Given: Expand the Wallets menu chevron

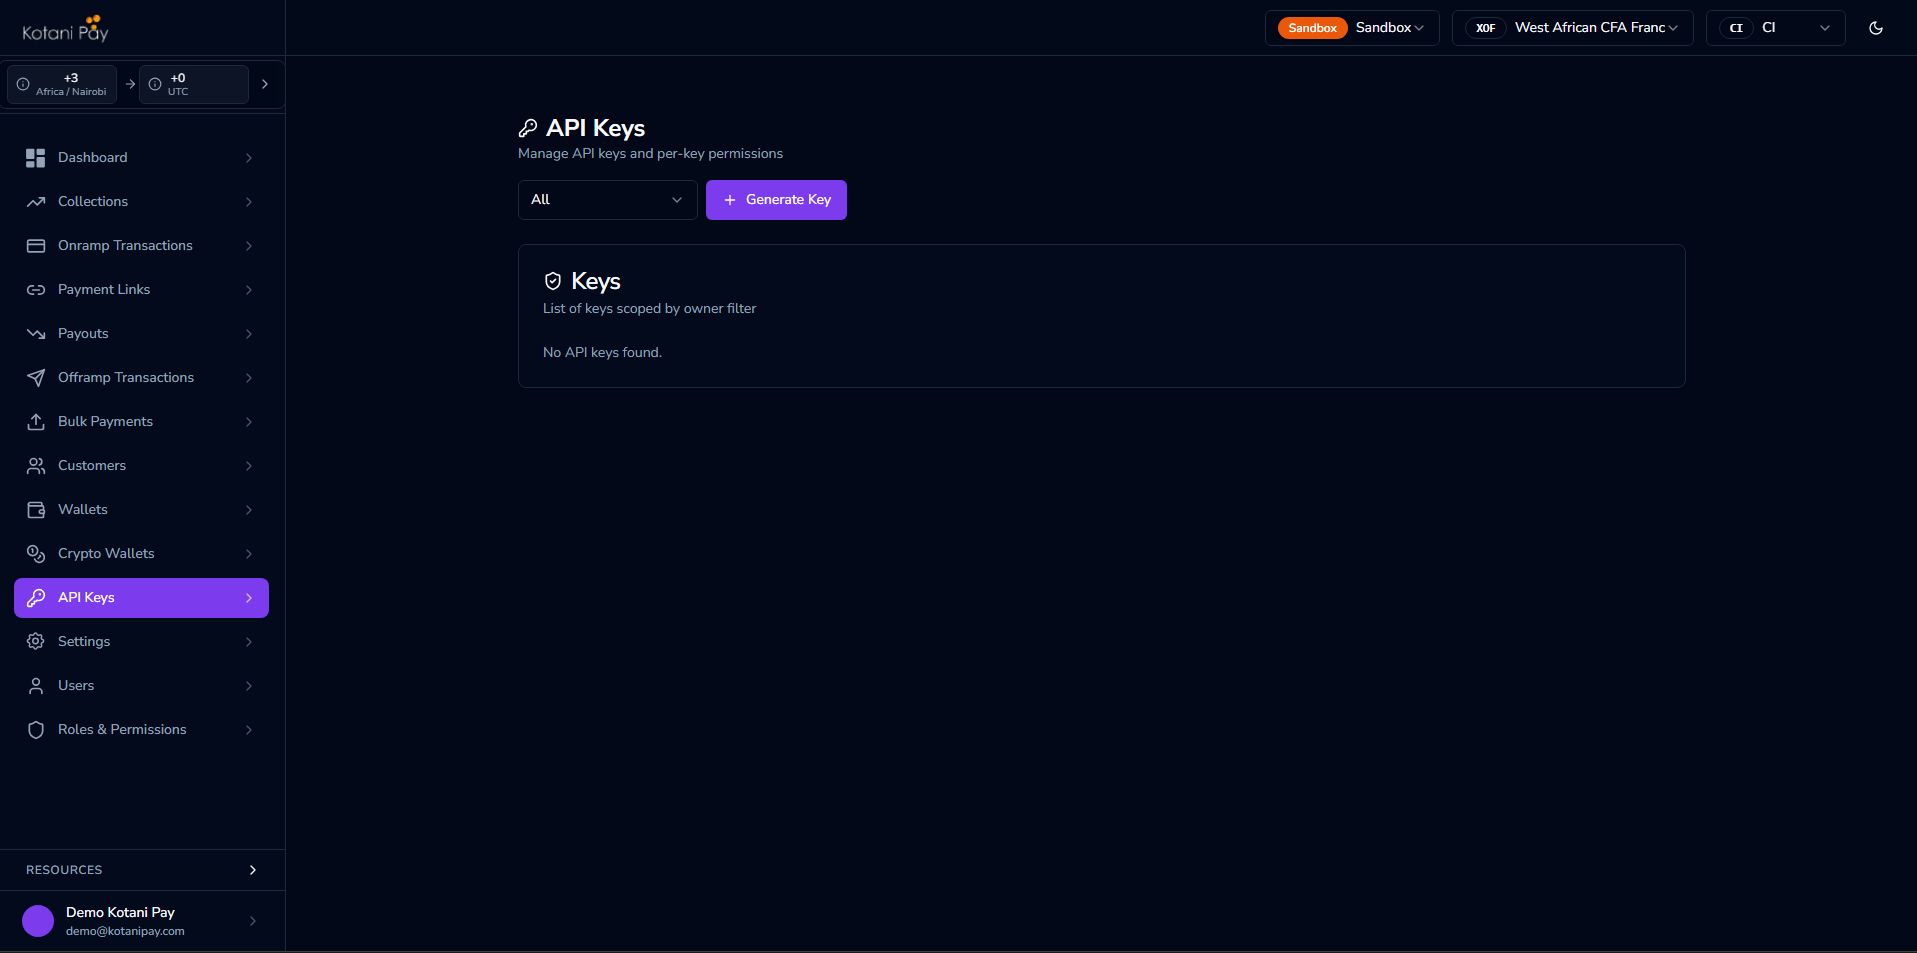Looking at the screenshot, I should pos(249,510).
